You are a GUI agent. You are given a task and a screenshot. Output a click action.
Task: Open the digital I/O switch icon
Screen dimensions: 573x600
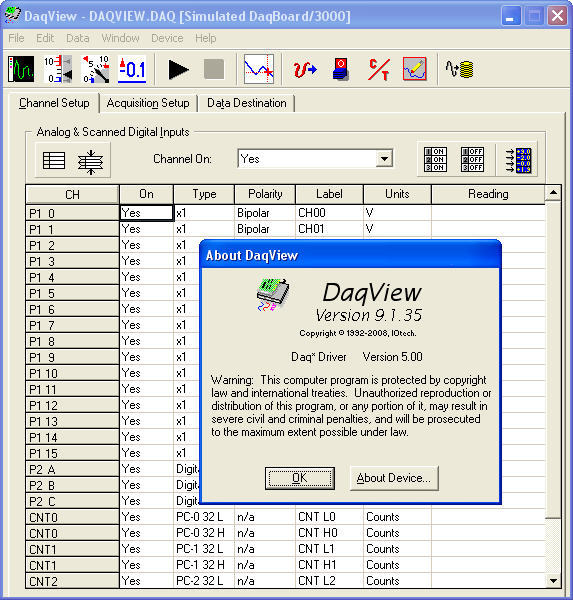[340, 69]
